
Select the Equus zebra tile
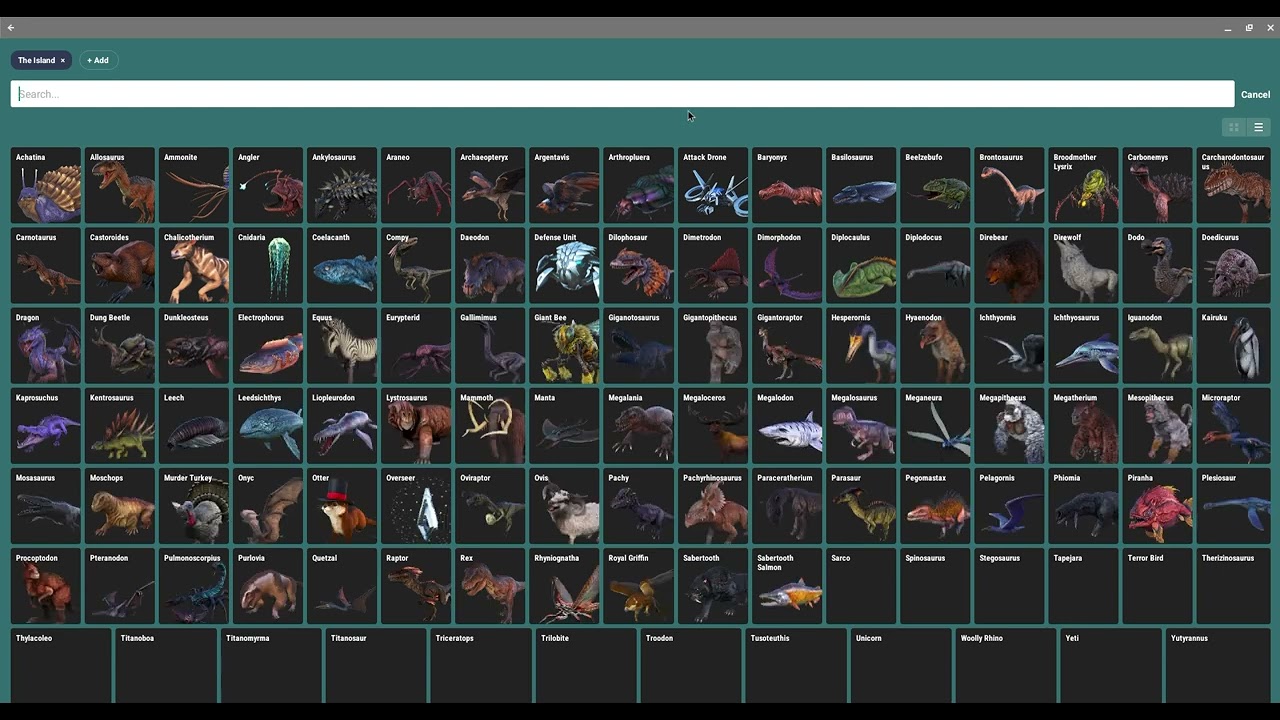coord(342,345)
